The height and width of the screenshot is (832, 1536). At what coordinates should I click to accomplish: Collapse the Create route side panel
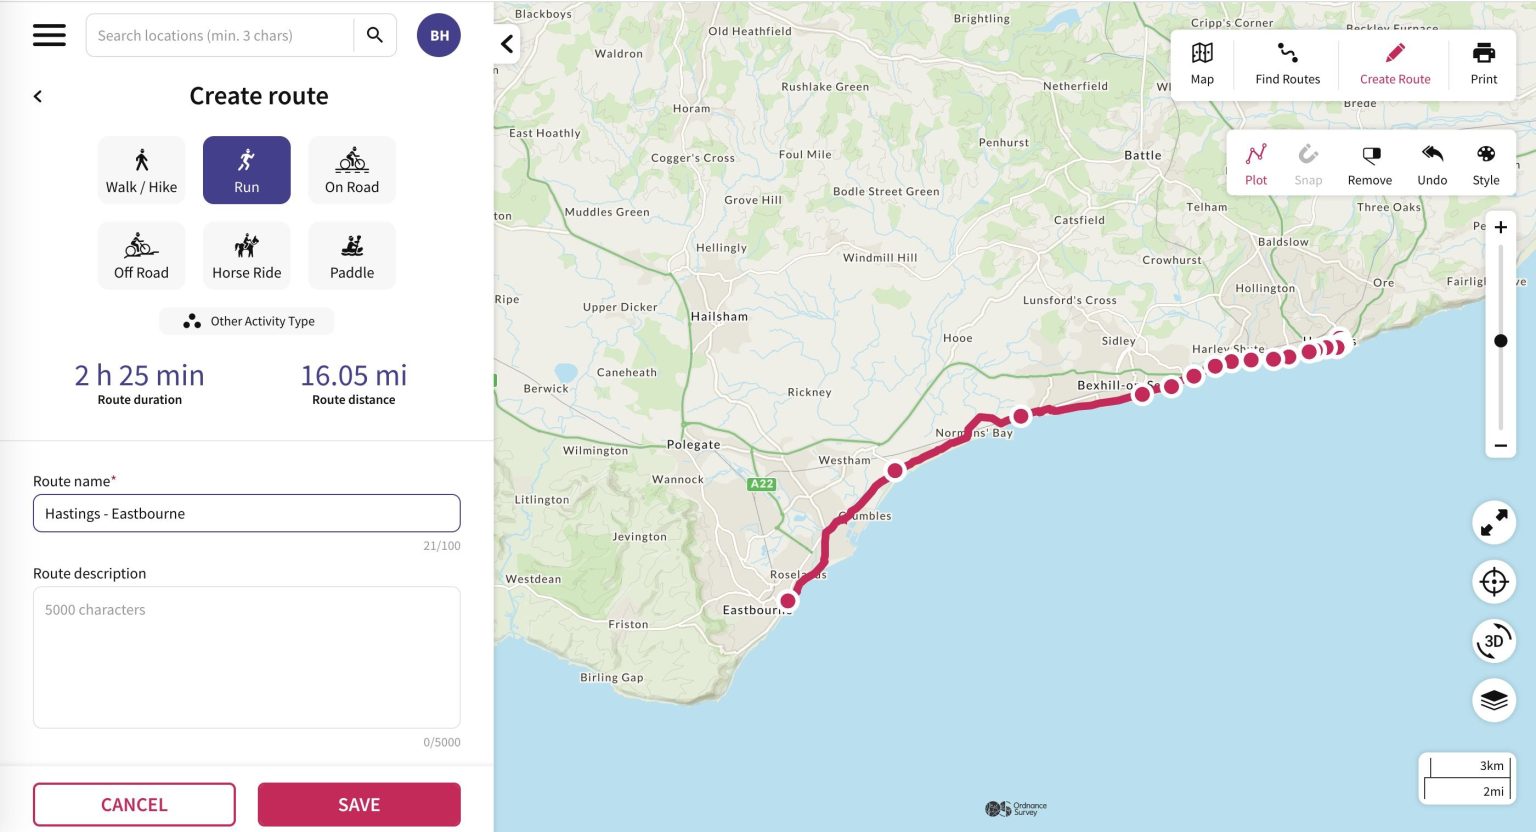(x=507, y=44)
